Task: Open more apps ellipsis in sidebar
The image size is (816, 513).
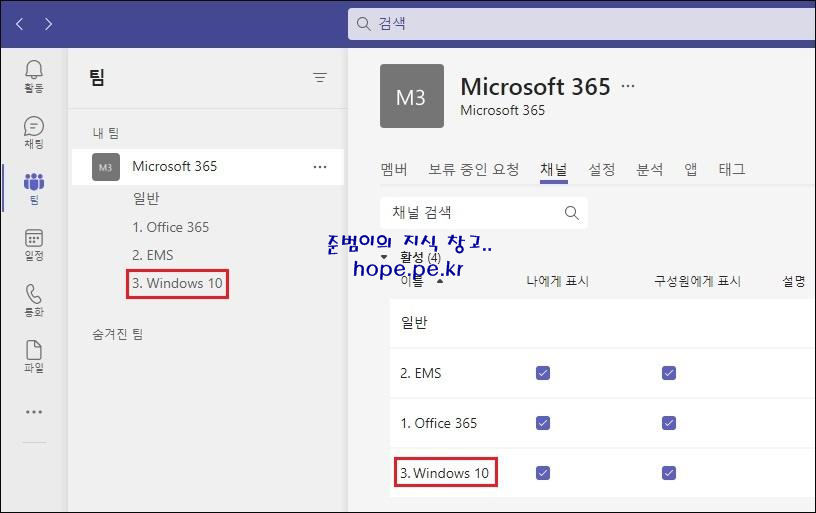Action: [x=34, y=412]
